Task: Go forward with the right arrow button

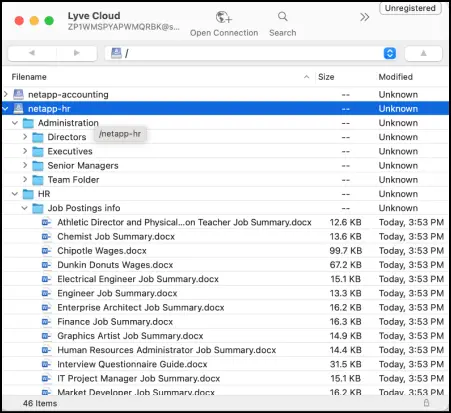Action: coord(77,53)
